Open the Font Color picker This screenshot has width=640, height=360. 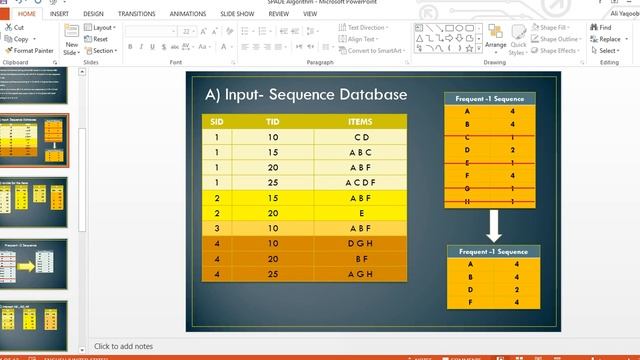226,47
